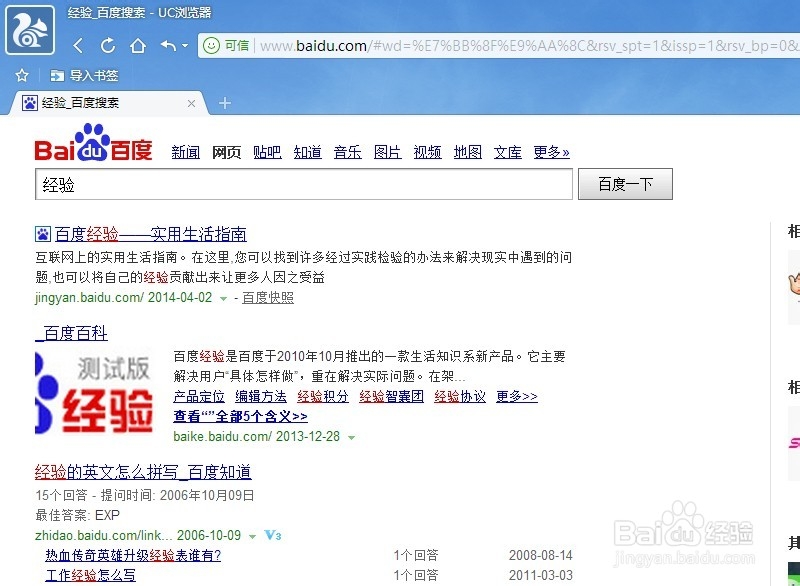The width and height of the screenshot is (800, 586).
Task: Open the 经验积分 sublink
Action: (x=323, y=396)
